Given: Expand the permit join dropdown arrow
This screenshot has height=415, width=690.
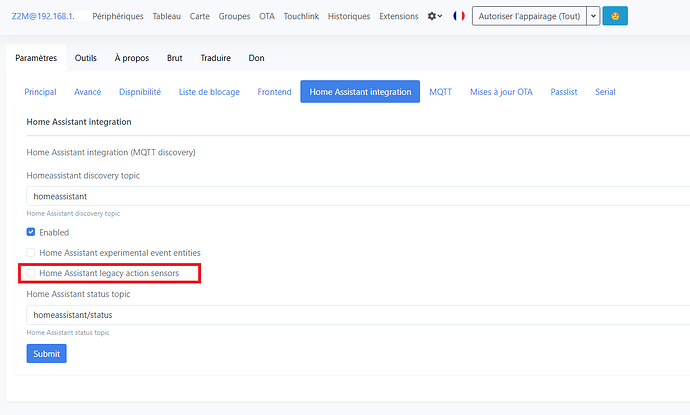Looking at the screenshot, I should click(x=593, y=16).
